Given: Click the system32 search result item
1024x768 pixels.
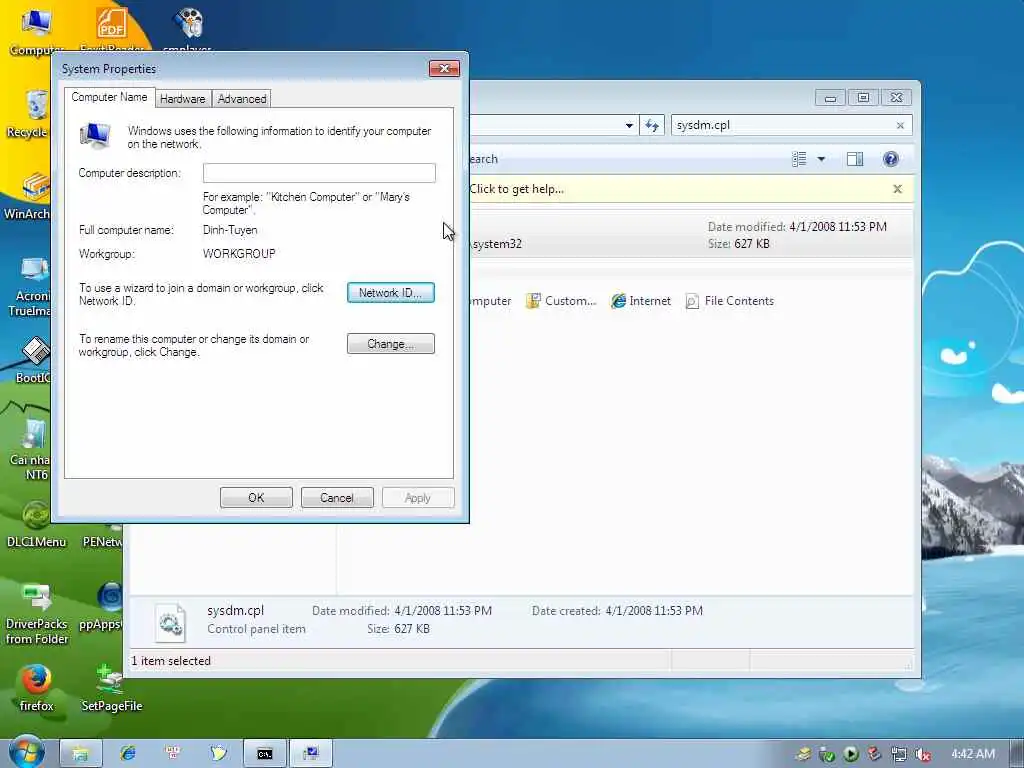Looking at the screenshot, I should 689,235.
